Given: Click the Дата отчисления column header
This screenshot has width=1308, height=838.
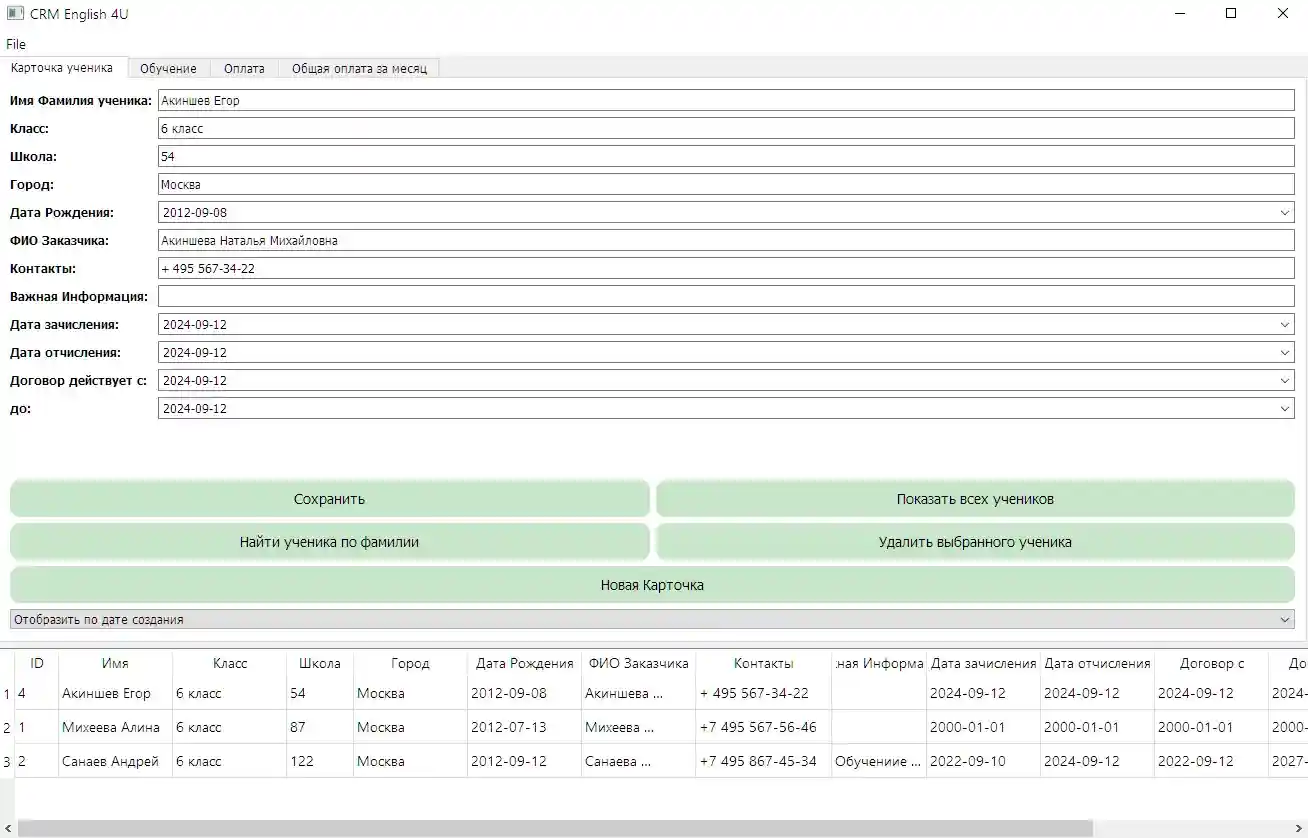Looking at the screenshot, I should coord(1097,663).
